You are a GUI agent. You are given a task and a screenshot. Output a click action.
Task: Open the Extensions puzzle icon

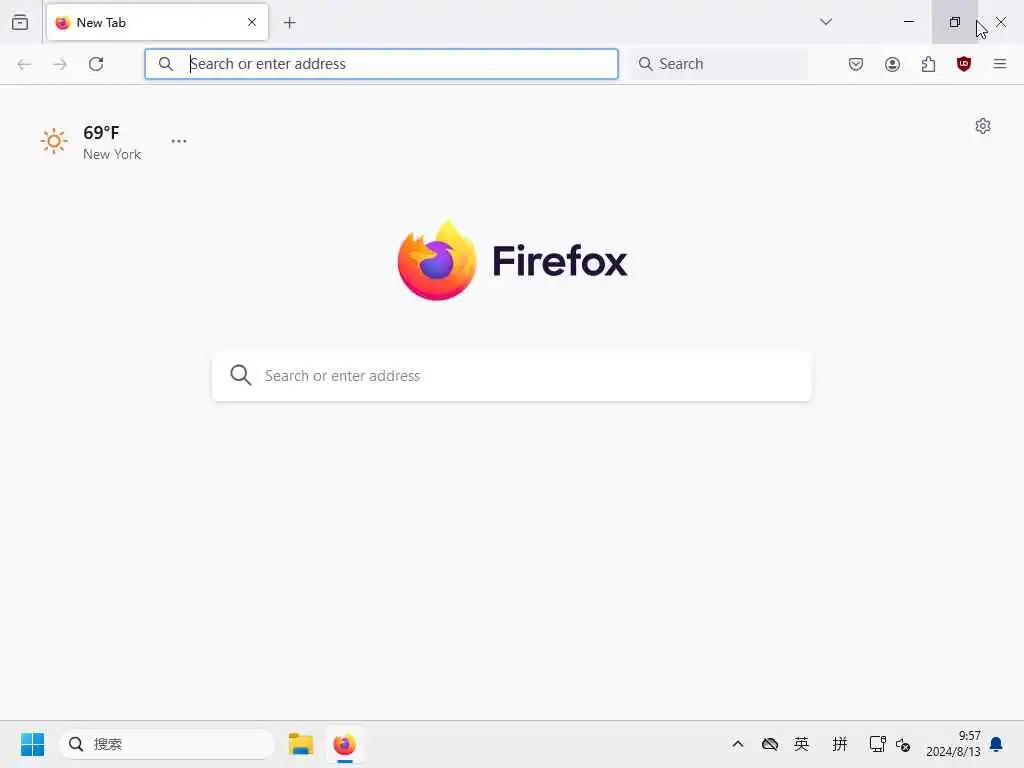click(x=928, y=64)
